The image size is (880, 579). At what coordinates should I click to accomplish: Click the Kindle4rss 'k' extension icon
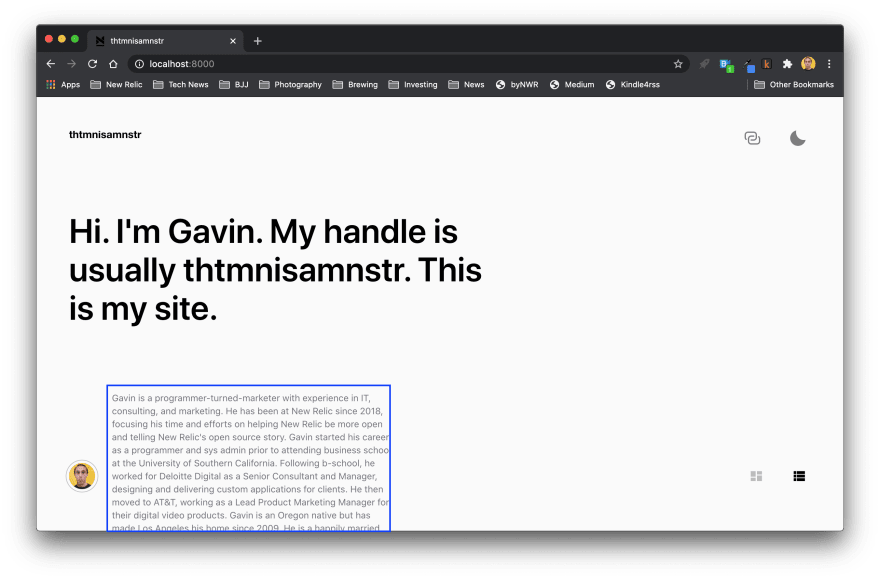coord(767,63)
